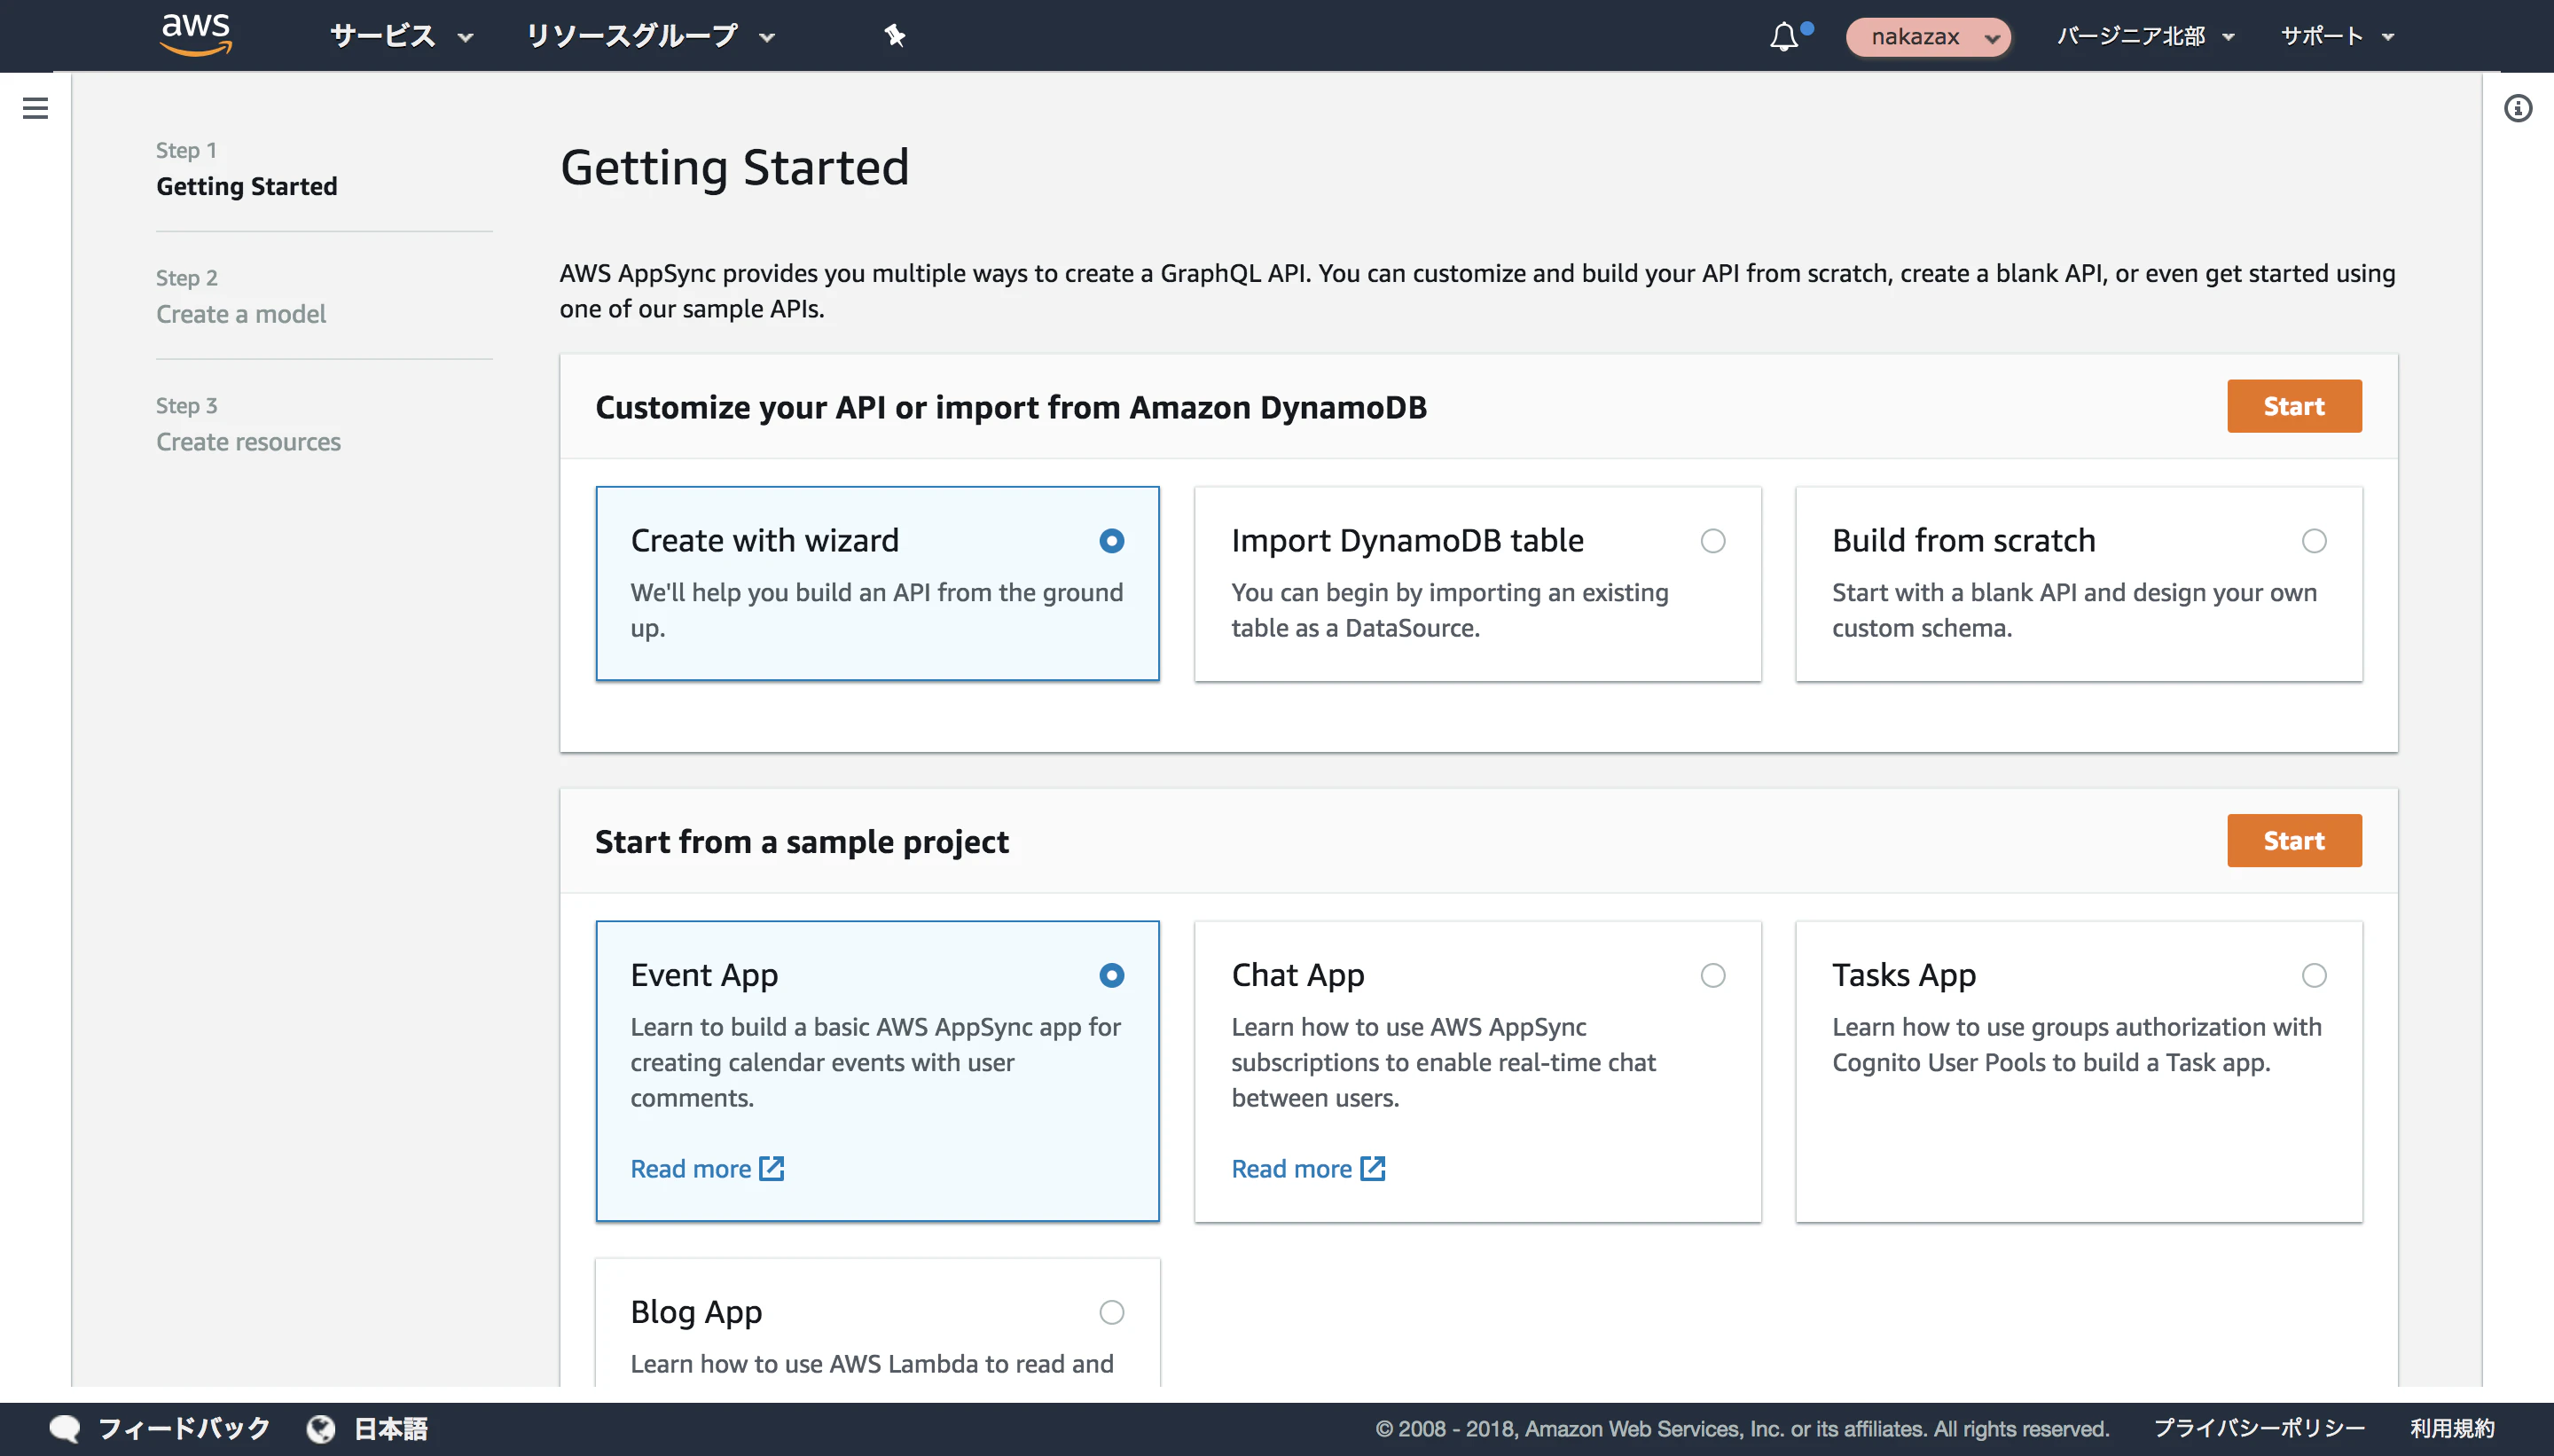Click Start for sample project section
This screenshot has width=2554, height=1456.
[x=2294, y=840]
